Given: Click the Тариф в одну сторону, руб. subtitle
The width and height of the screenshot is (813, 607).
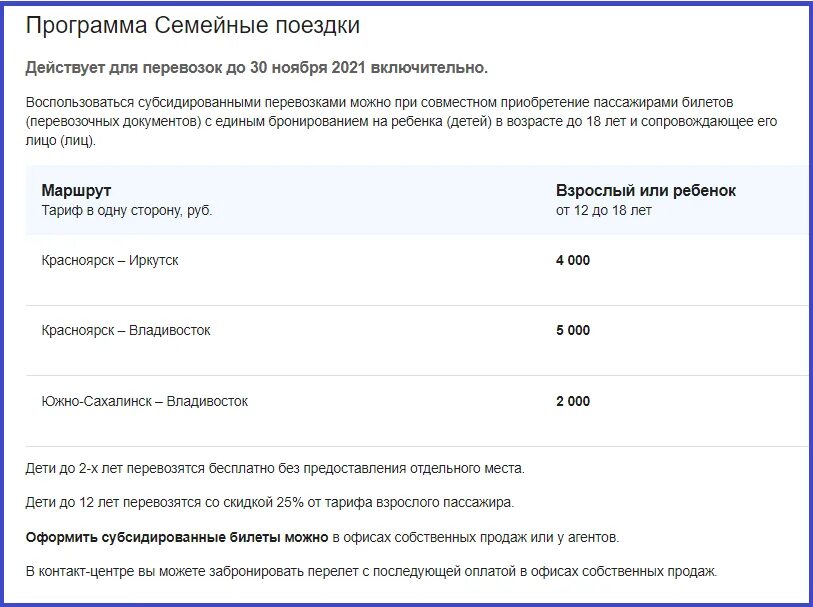Looking at the screenshot, I should click(127, 211).
